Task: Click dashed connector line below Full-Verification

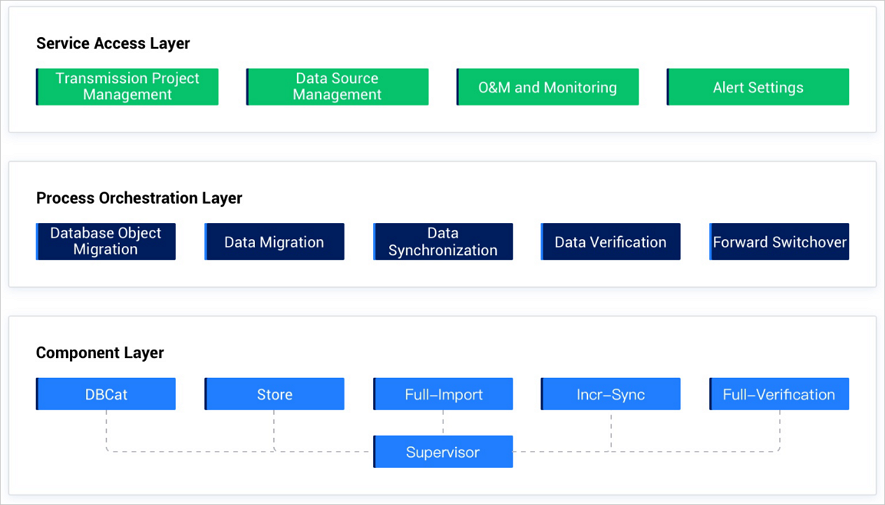Action: tap(779, 430)
